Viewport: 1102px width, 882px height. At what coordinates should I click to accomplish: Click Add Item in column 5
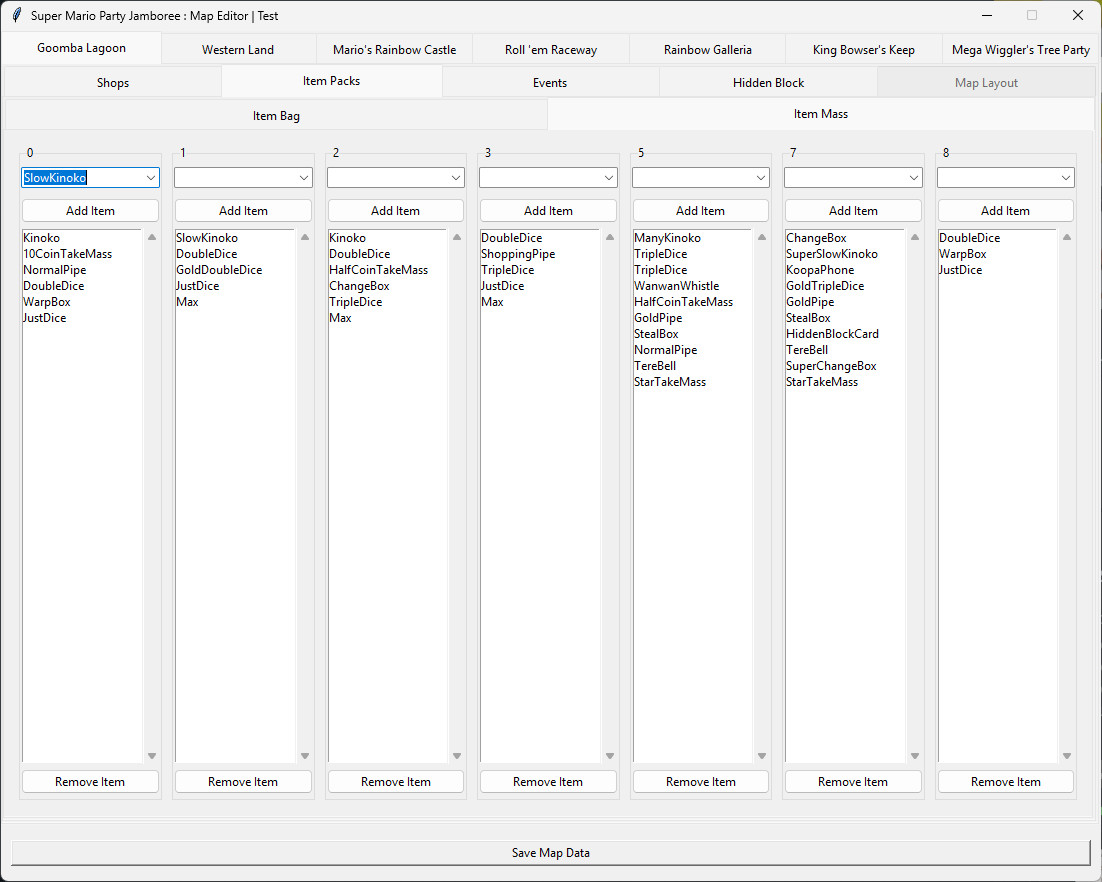coord(700,211)
